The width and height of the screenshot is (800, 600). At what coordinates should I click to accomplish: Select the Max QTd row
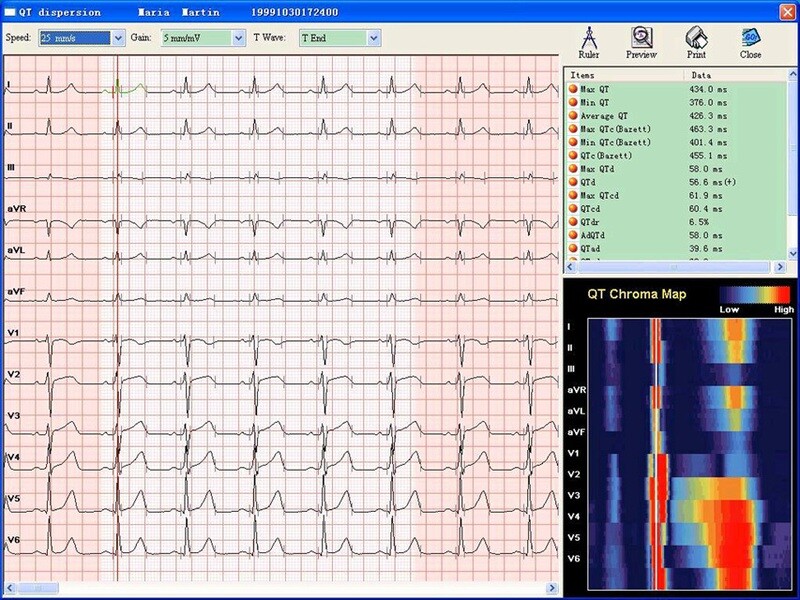(676, 169)
